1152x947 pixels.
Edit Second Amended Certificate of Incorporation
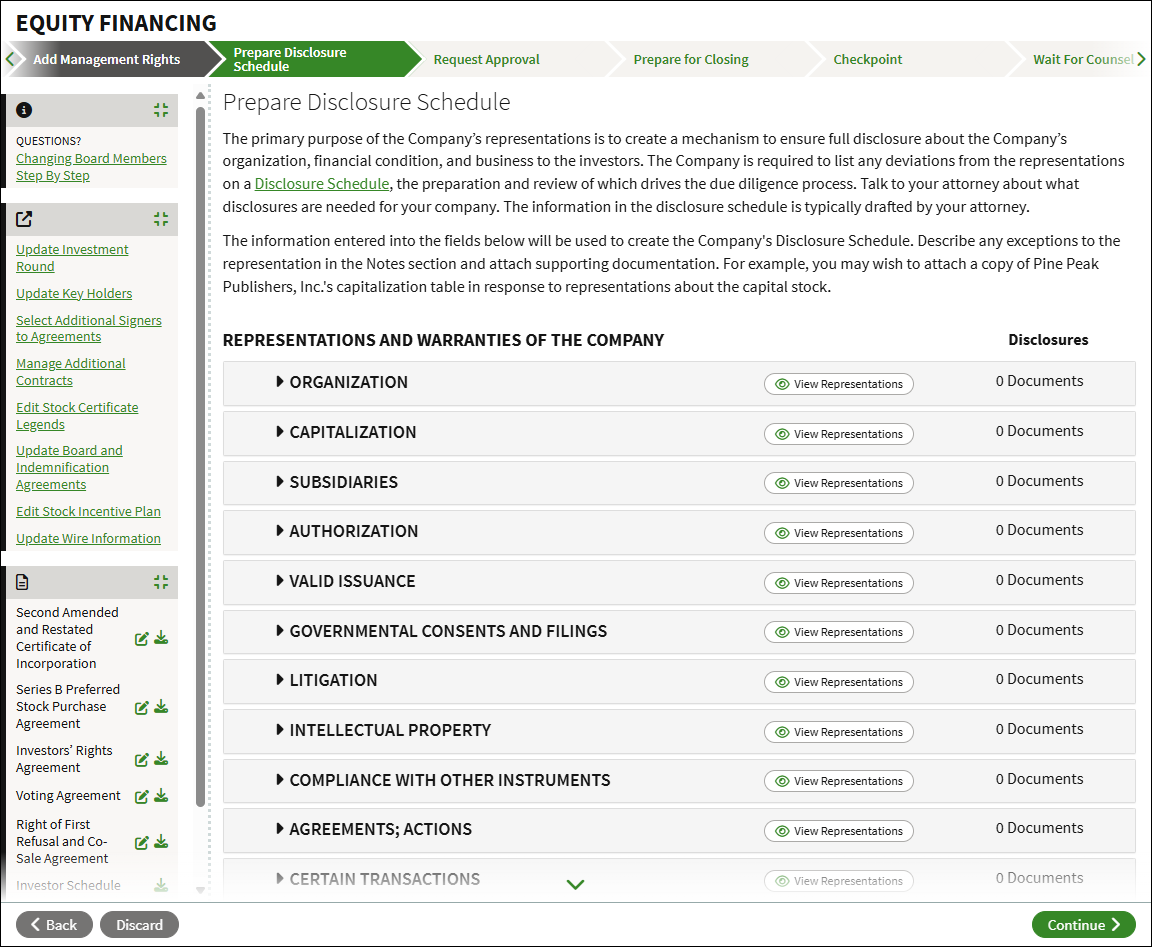(142, 638)
